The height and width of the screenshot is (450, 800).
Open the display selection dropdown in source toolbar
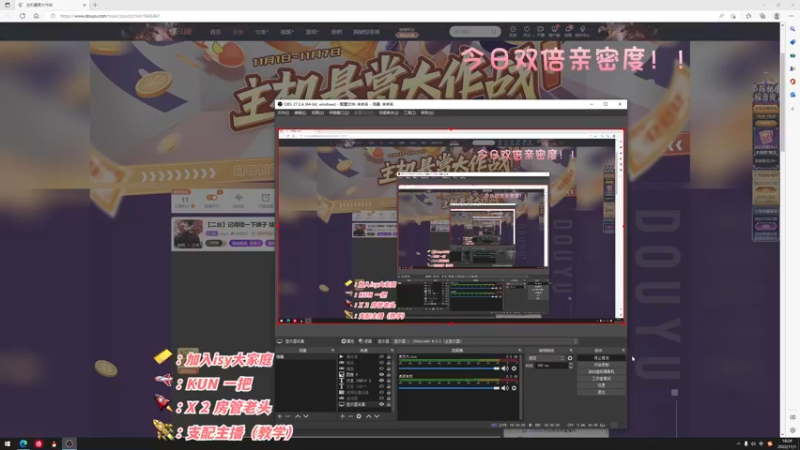[x=485, y=341]
